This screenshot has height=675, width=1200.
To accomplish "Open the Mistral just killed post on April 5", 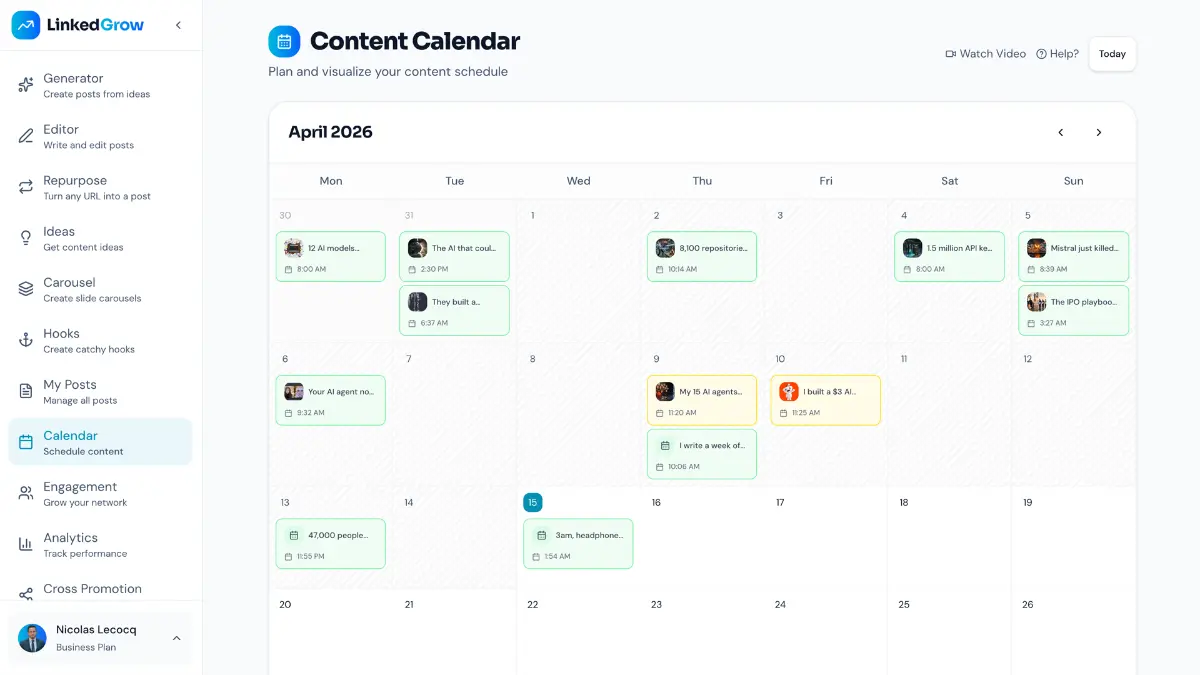I will [x=1073, y=256].
